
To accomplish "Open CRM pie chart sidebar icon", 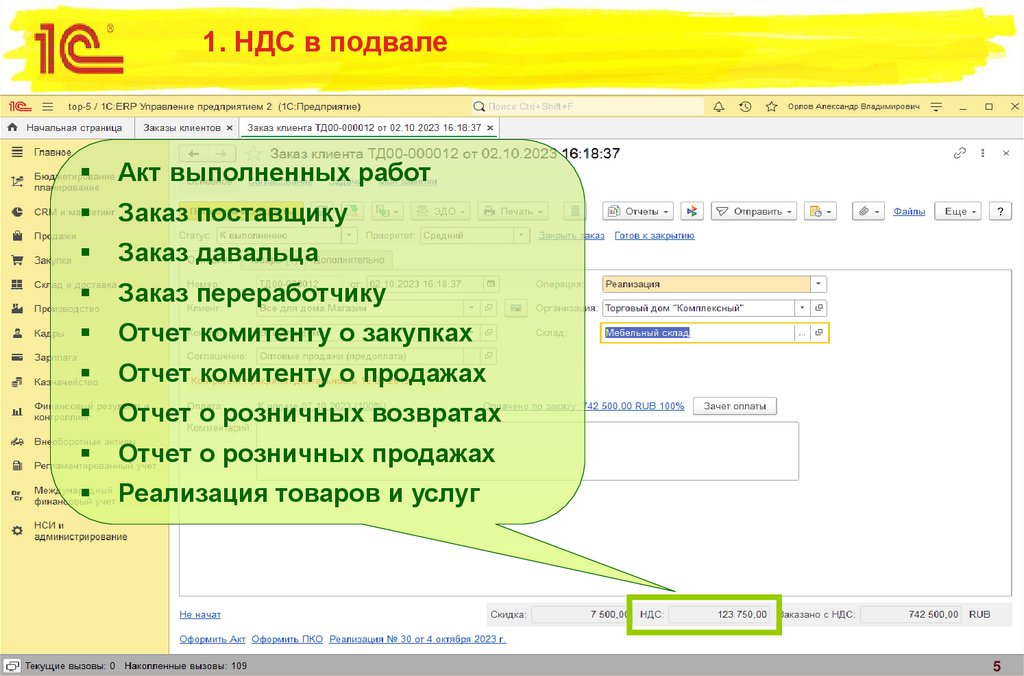I will click(x=18, y=212).
